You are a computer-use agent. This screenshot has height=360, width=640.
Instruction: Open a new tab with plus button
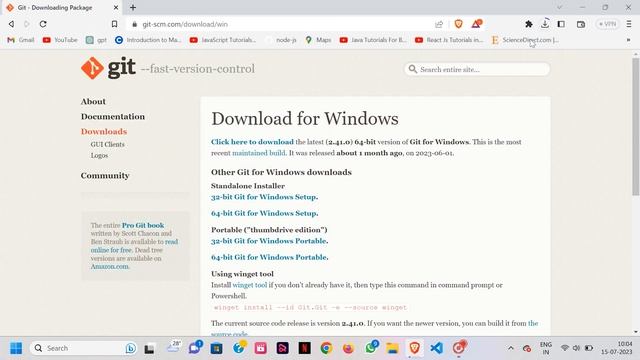pos(133,7)
